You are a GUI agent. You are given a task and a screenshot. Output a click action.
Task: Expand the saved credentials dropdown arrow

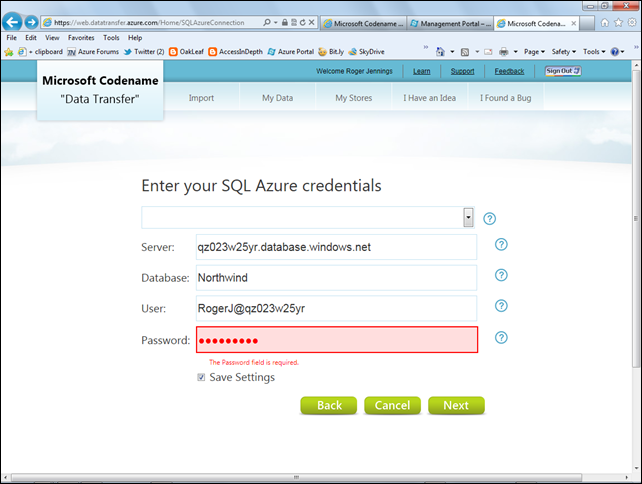(467, 217)
